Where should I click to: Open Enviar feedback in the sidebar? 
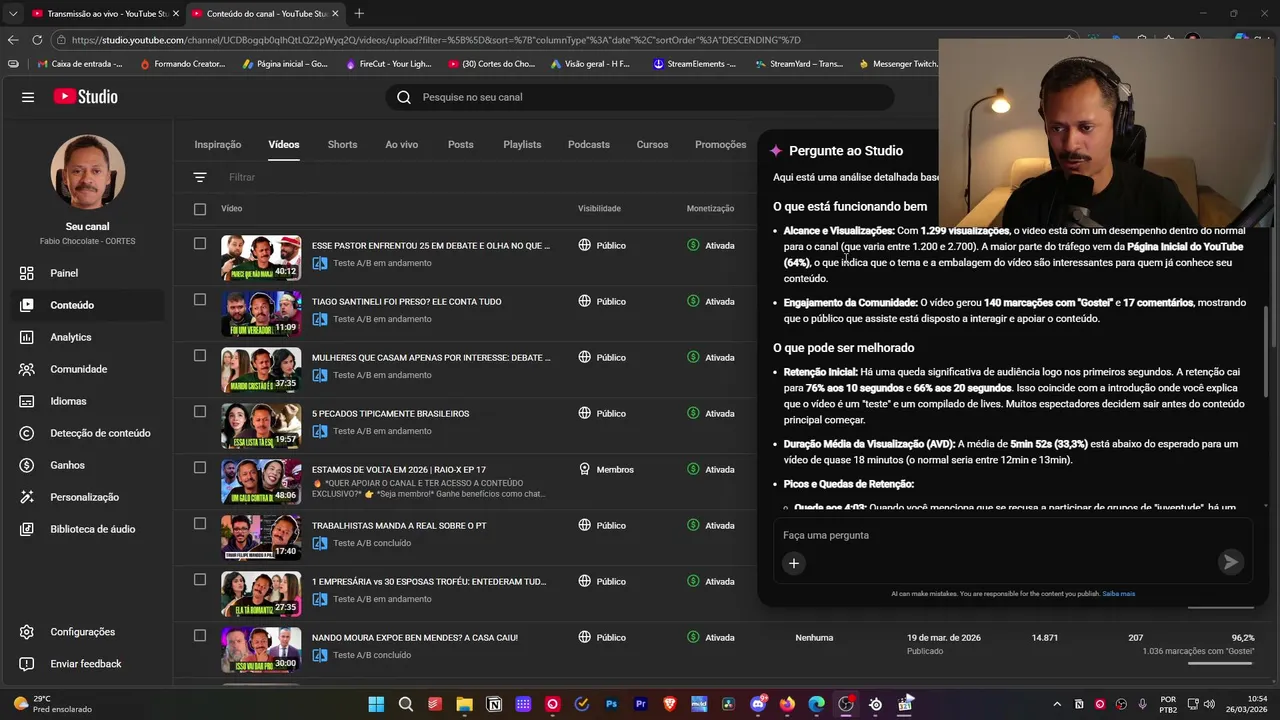[x=86, y=664]
